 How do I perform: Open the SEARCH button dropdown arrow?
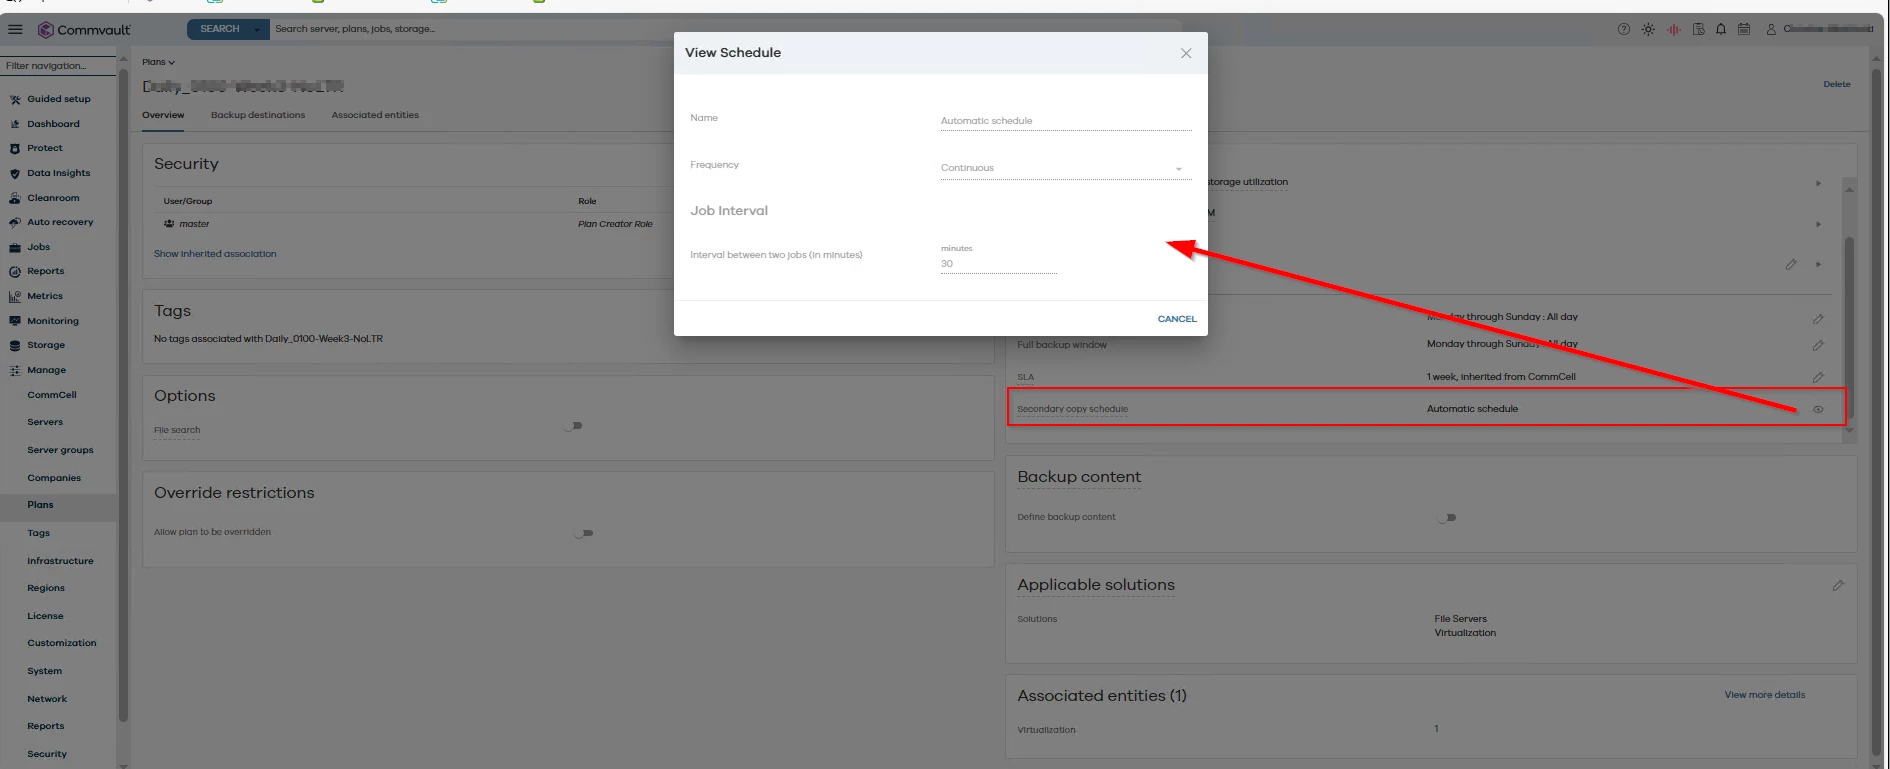[257, 29]
